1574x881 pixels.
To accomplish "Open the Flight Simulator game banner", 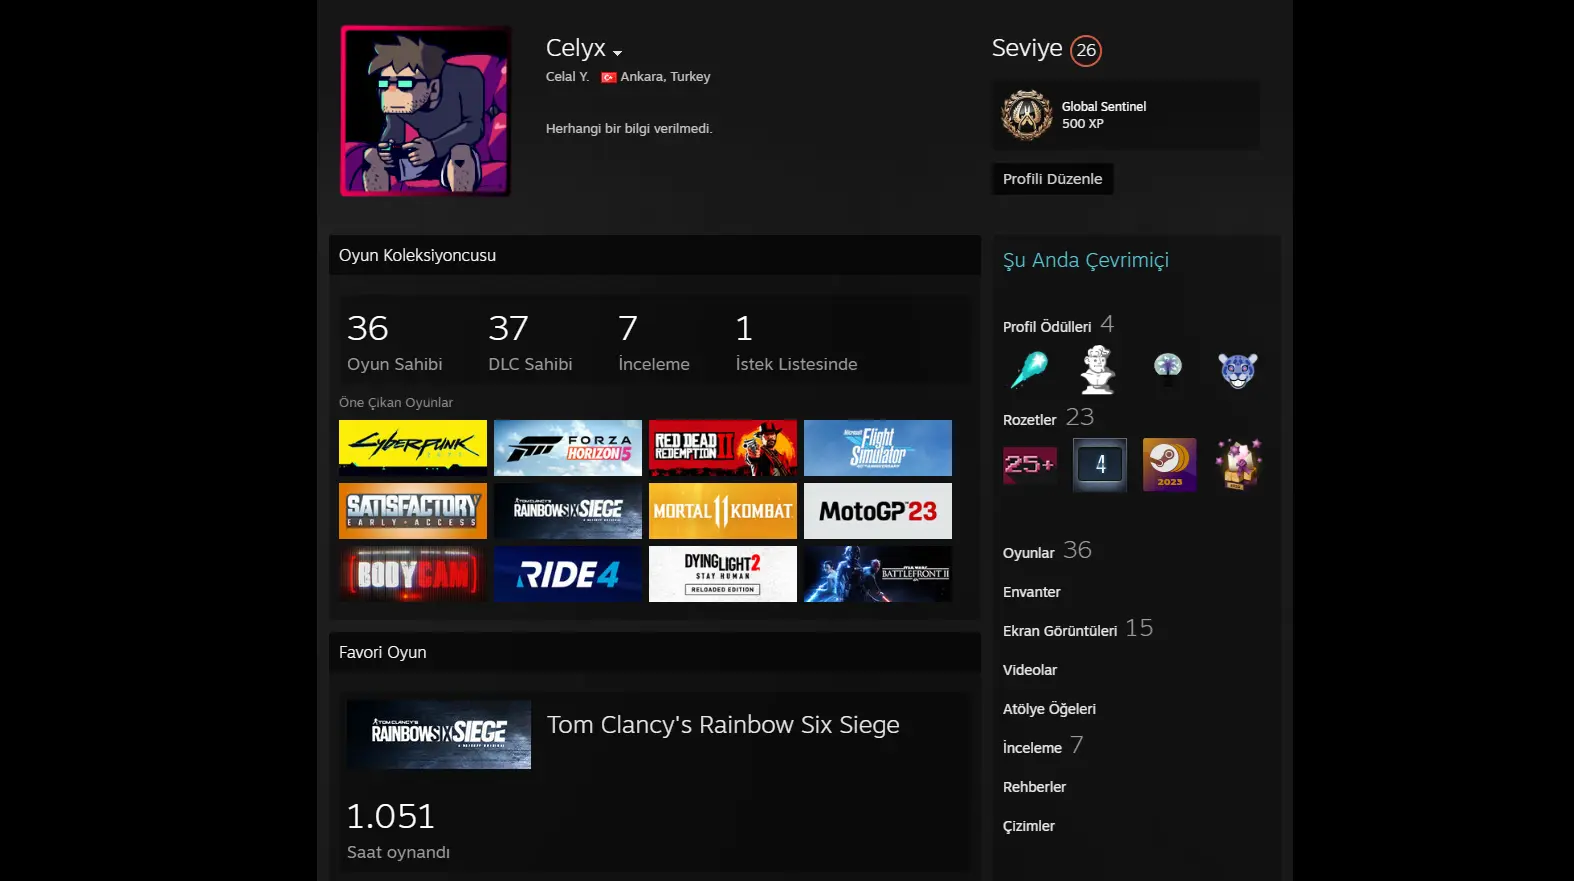I will [x=878, y=448].
